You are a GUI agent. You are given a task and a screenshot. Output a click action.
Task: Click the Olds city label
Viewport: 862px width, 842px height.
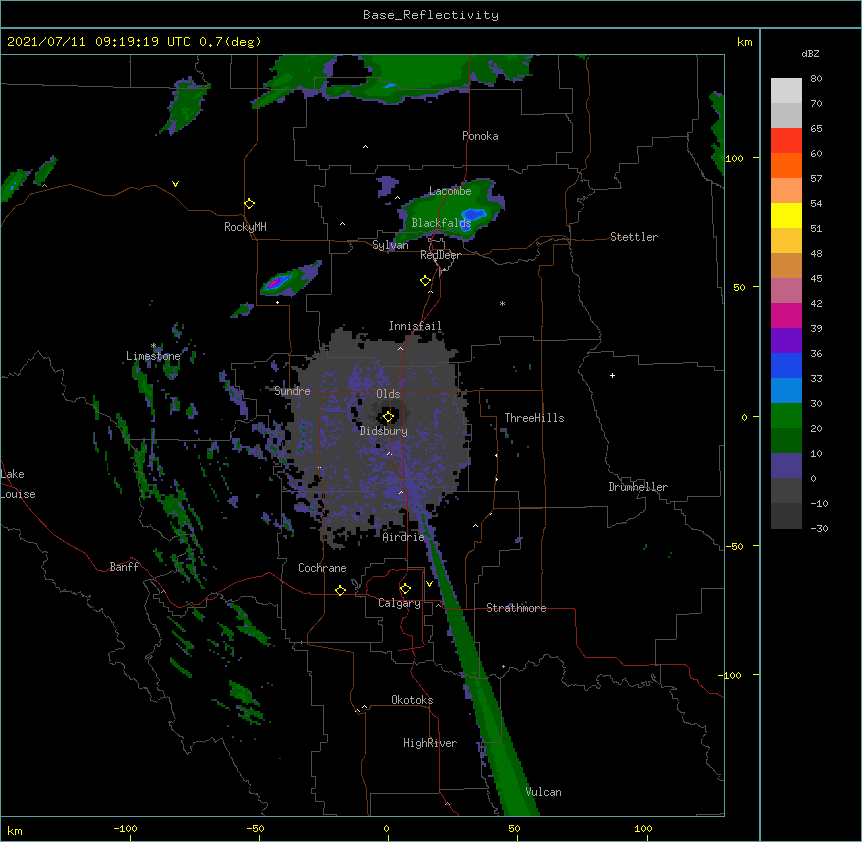tap(388, 394)
